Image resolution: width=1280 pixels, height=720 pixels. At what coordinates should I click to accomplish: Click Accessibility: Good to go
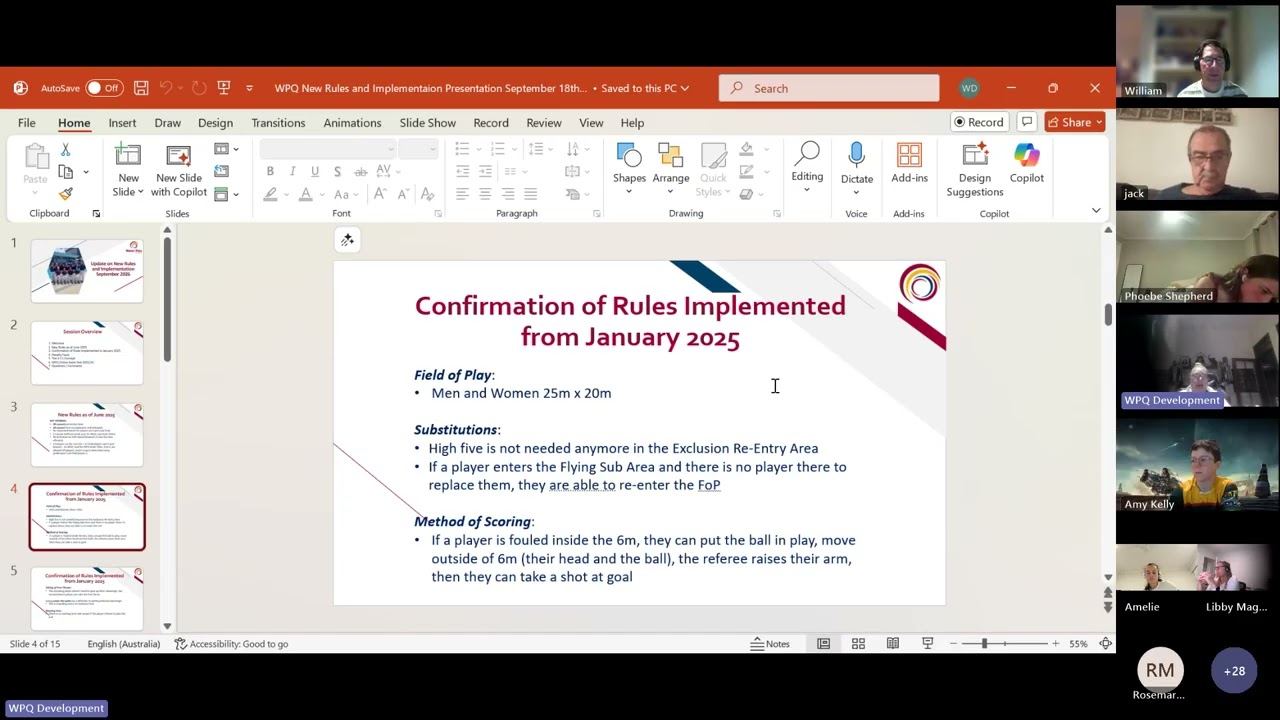click(x=231, y=644)
